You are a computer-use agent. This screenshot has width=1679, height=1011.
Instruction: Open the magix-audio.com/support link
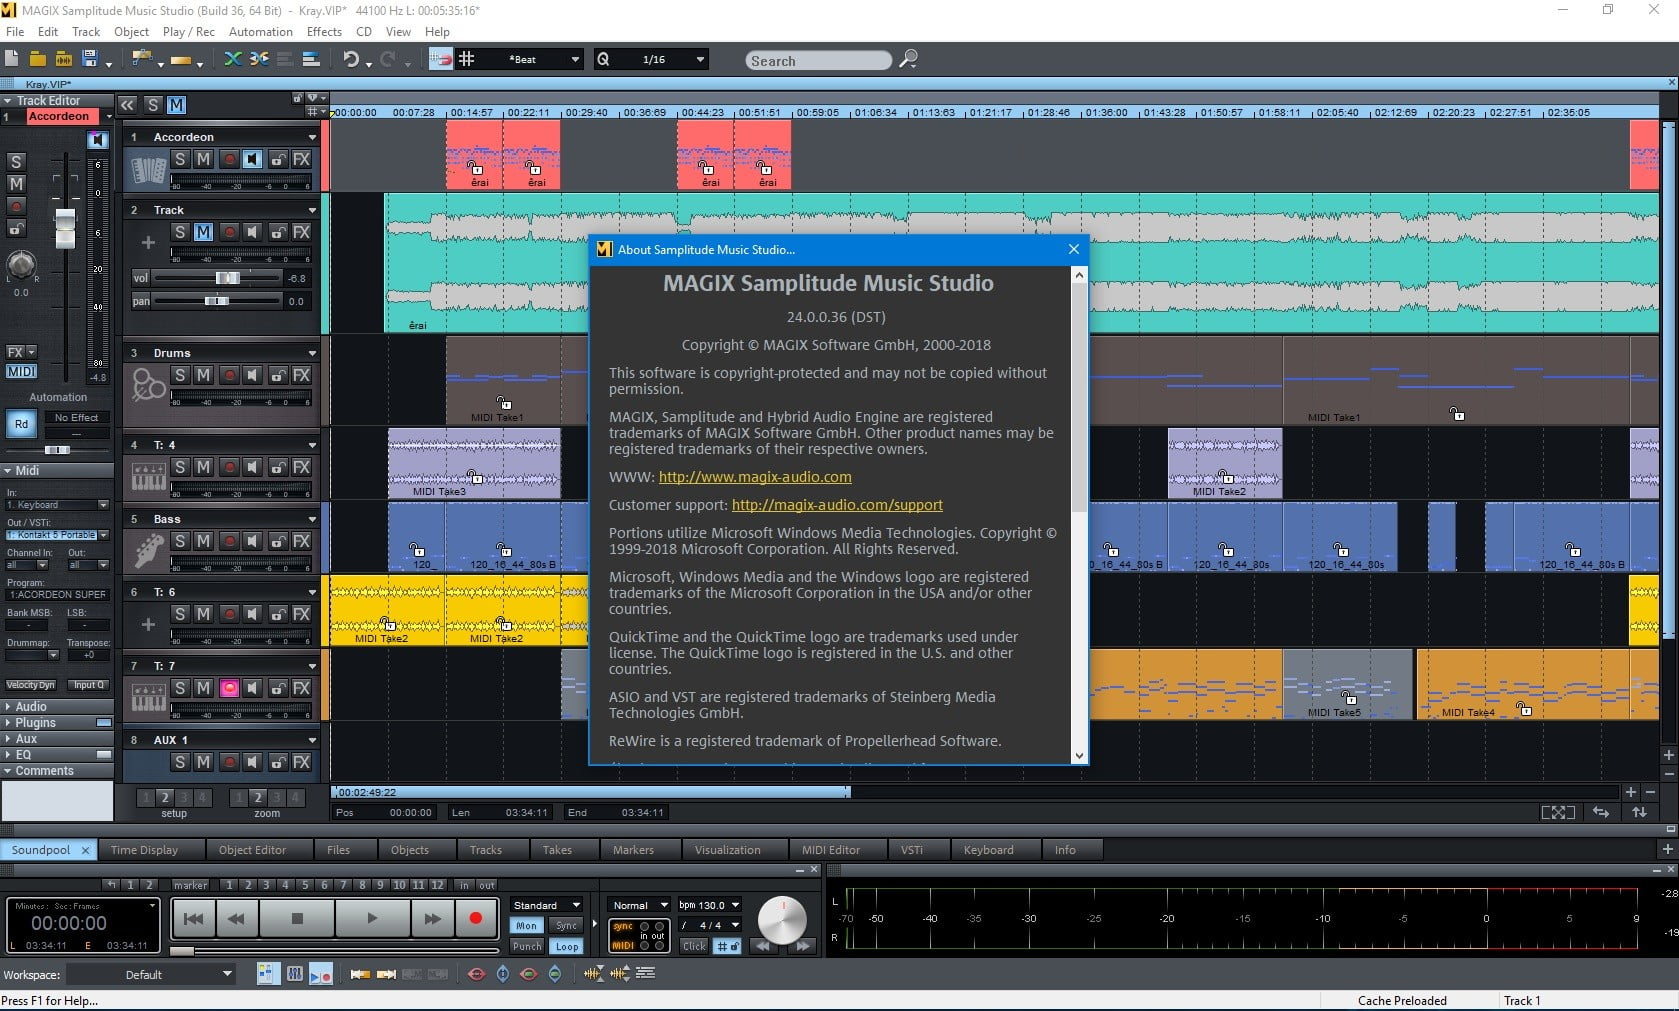(837, 505)
